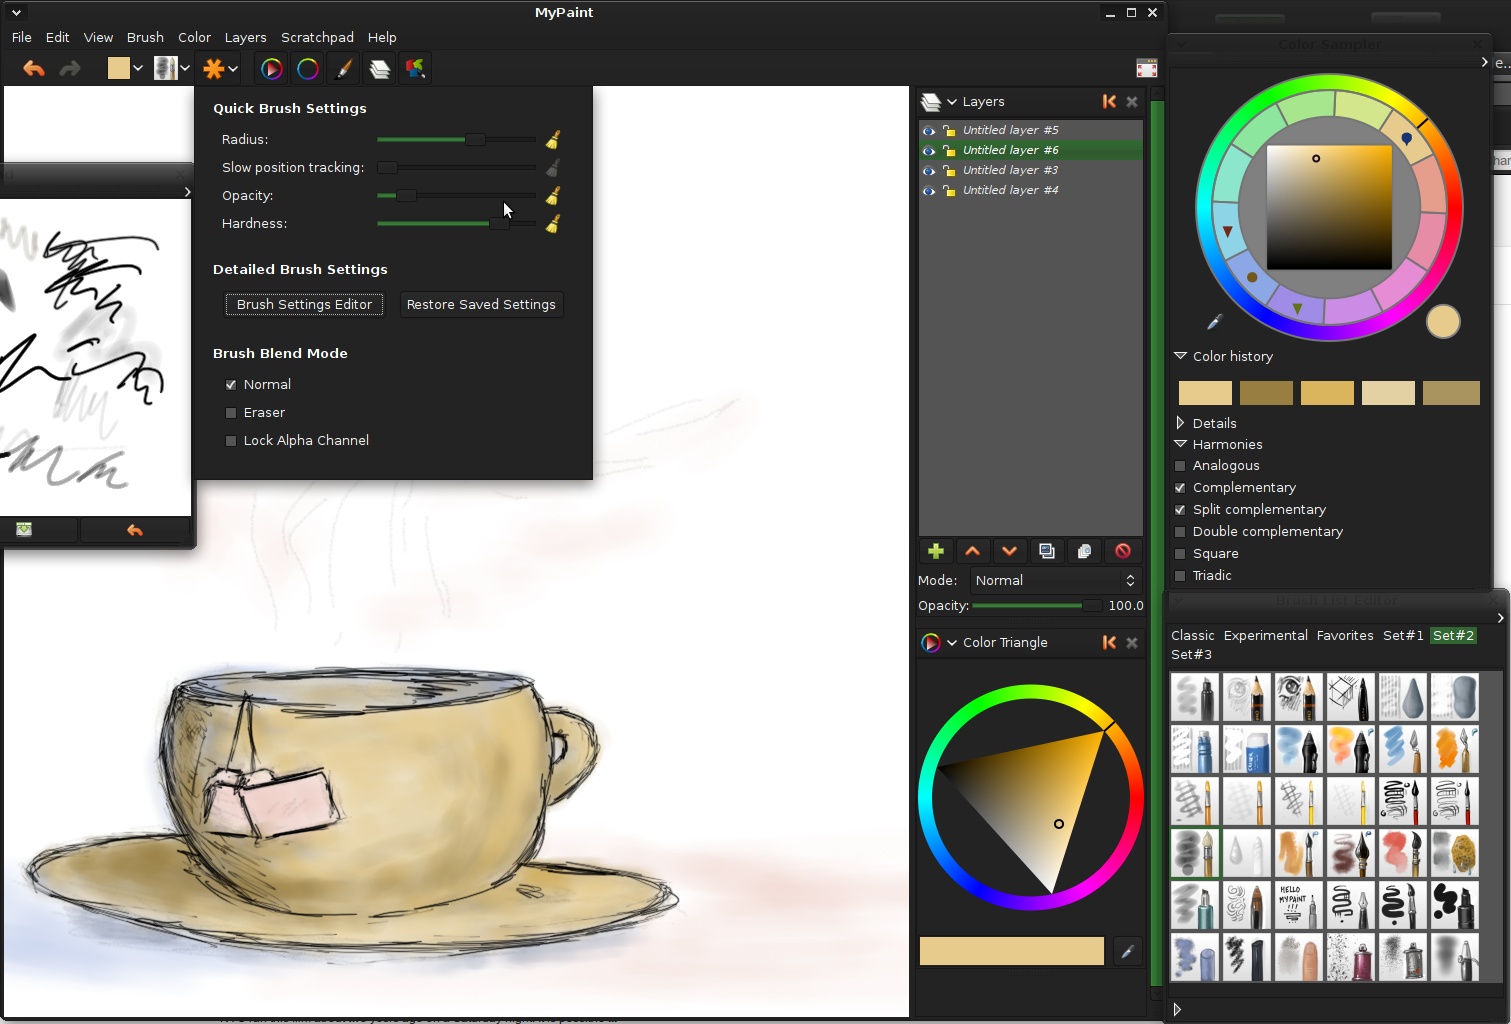The width and height of the screenshot is (1511, 1024).
Task: Click the scratchpad toolbar icon
Action: tap(415, 68)
